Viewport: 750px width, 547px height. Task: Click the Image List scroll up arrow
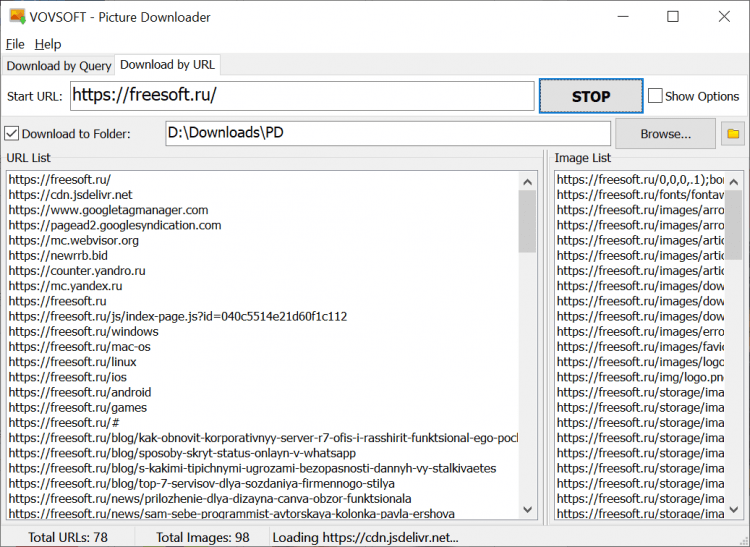pos(734,182)
